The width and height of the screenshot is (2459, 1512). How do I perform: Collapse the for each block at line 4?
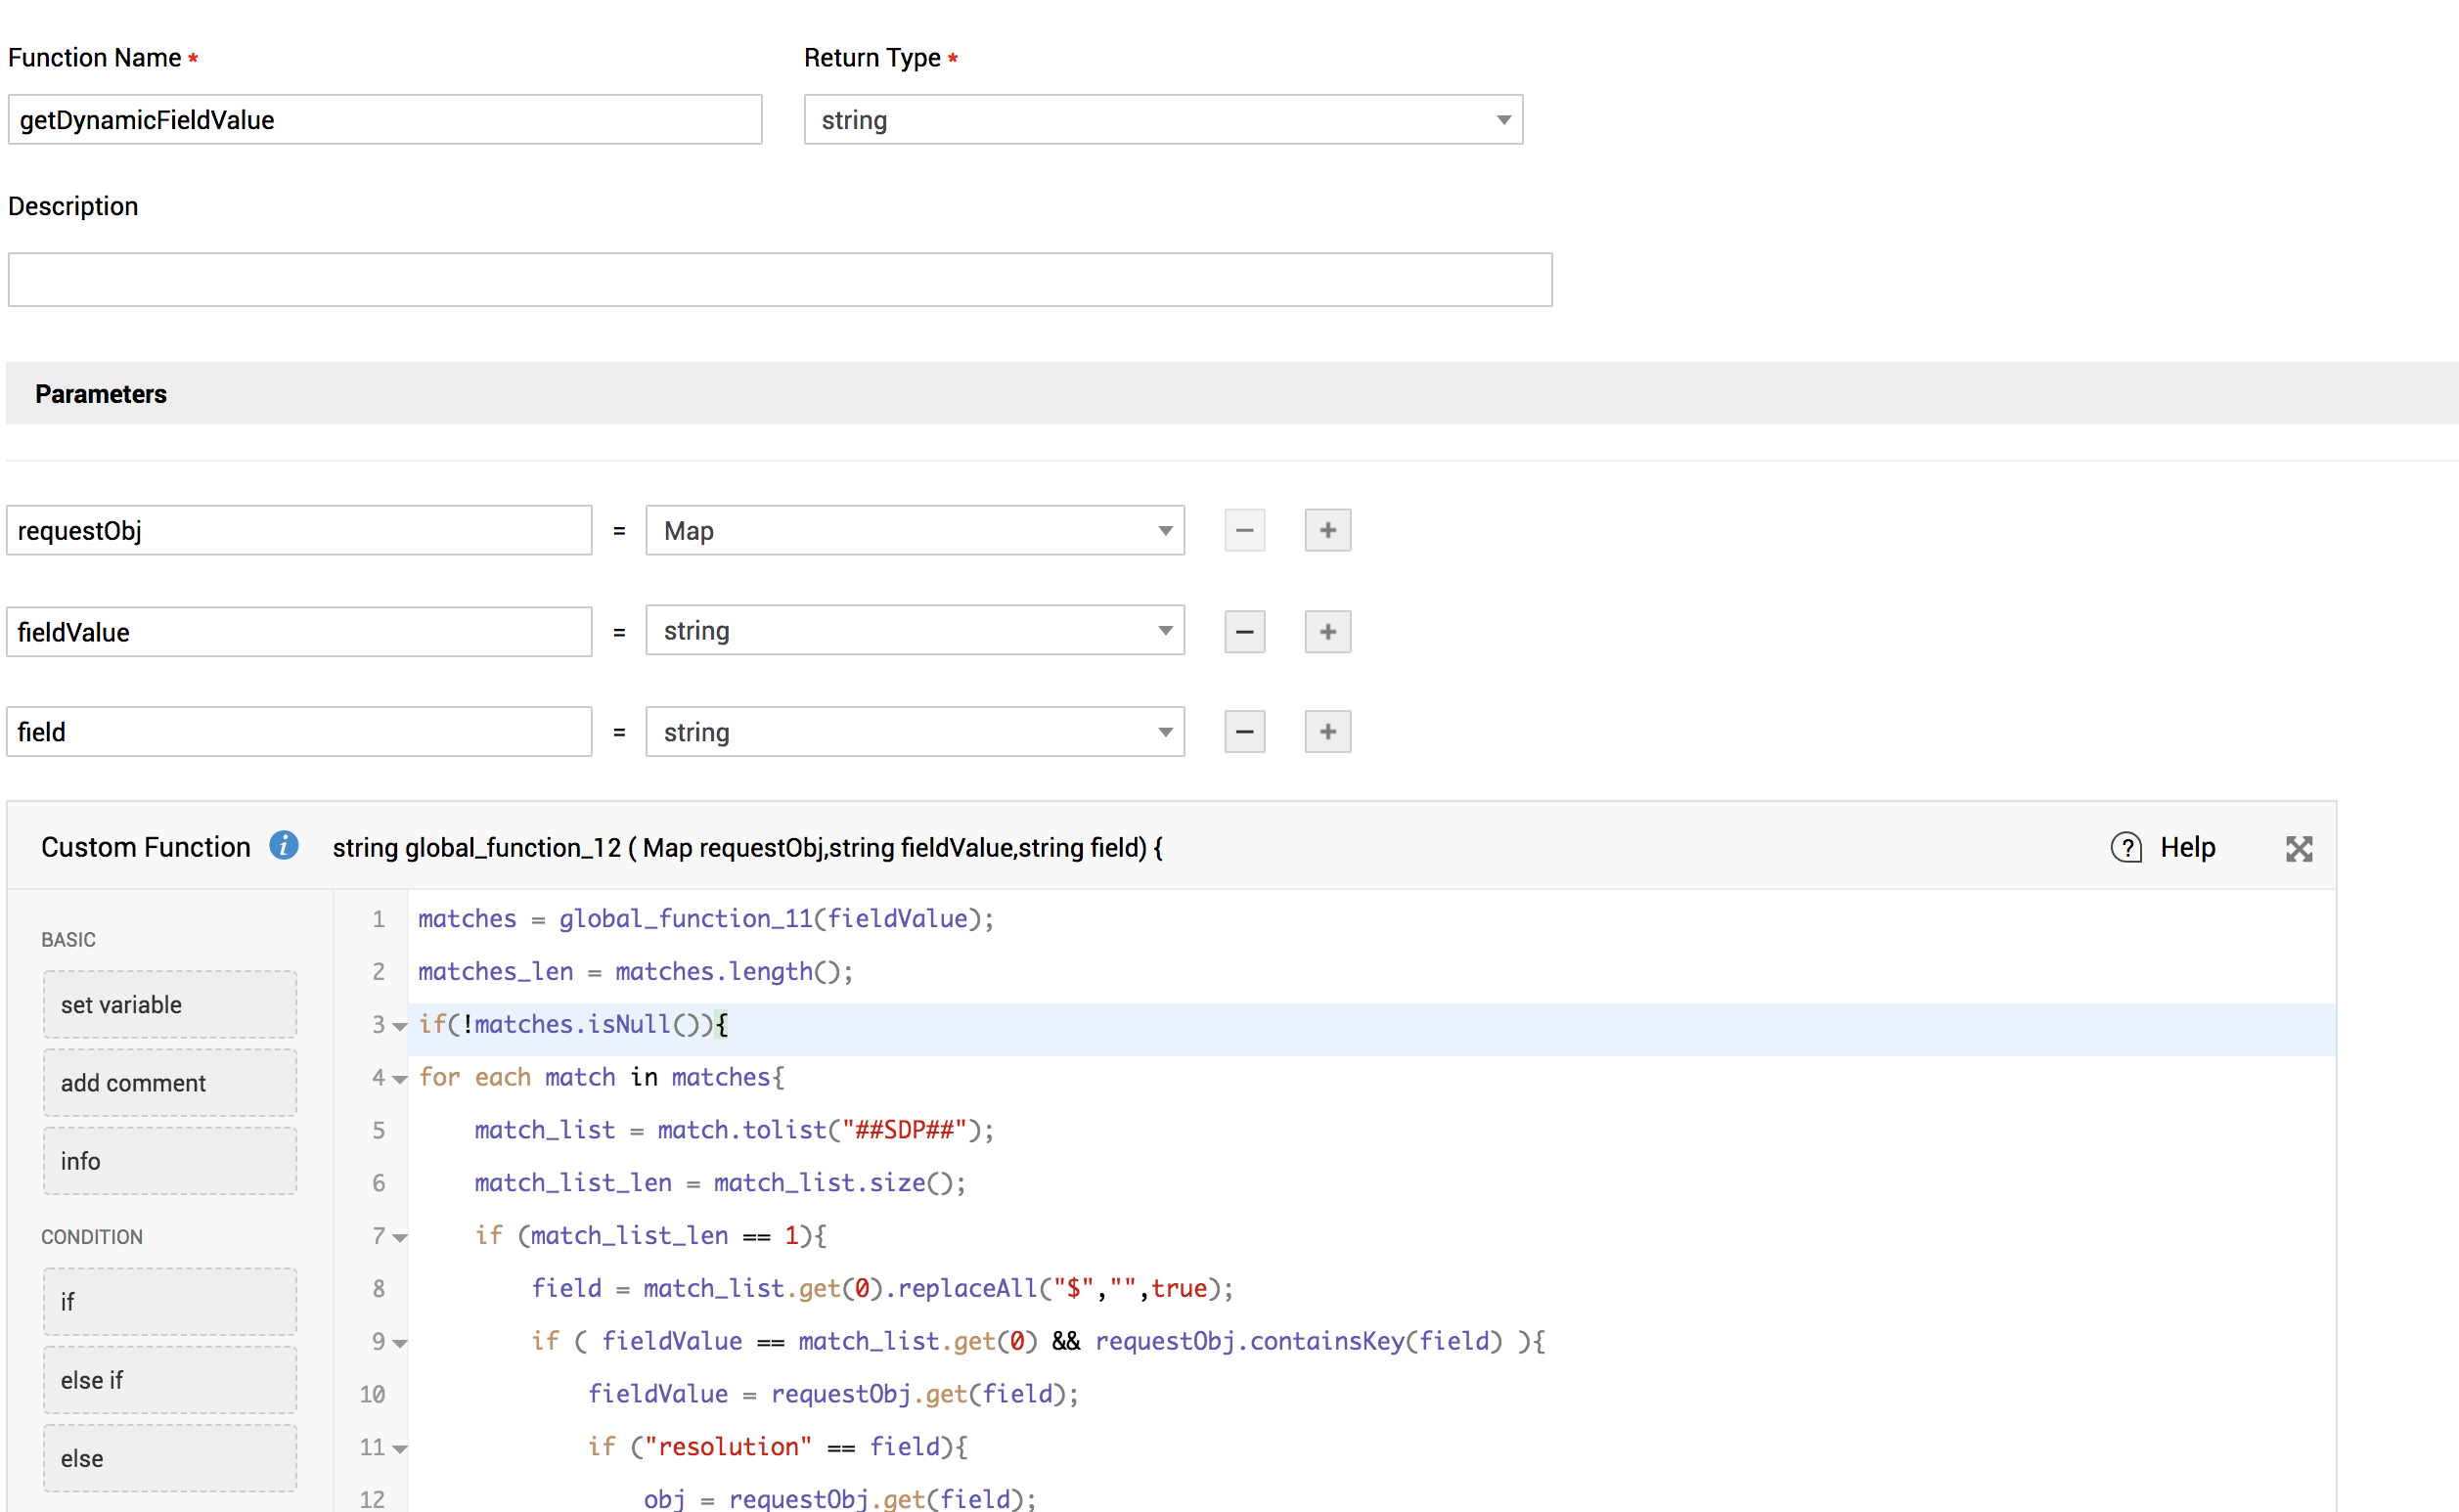pyautogui.click(x=400, y=1079)
